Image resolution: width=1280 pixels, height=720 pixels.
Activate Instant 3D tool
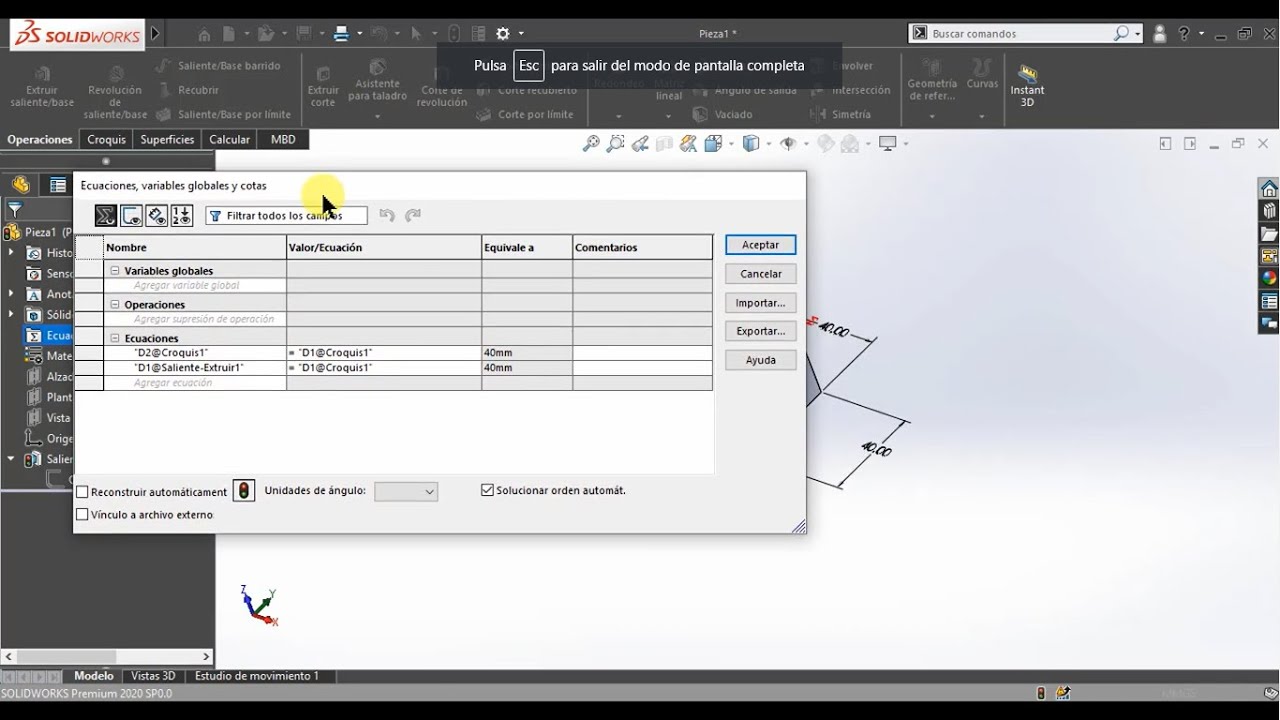click(1027, 86)
